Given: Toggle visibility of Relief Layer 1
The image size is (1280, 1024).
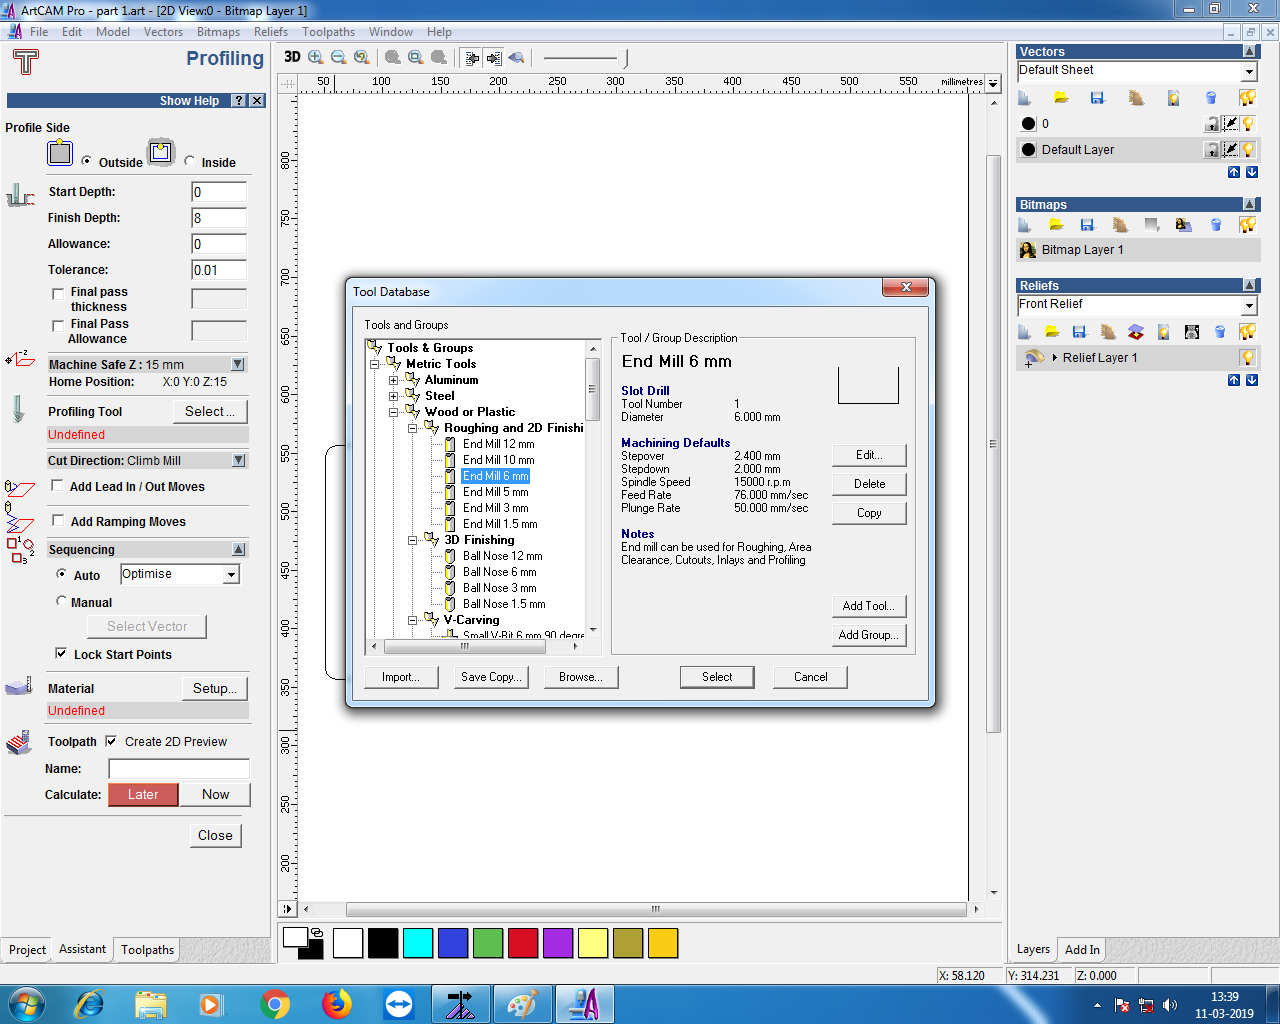Looking at the screenshot, I should tap(1248, 358).
